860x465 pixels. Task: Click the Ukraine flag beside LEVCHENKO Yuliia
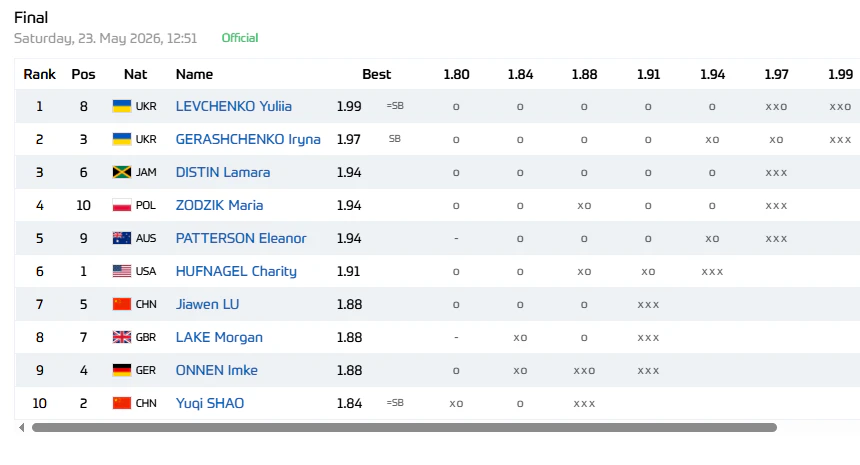click(x=122, y=106)
